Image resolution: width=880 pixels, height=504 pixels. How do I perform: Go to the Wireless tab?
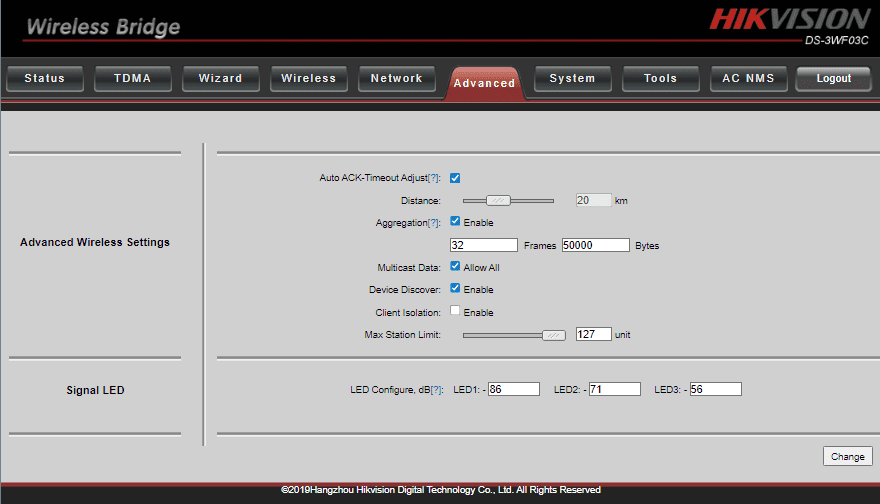tap(308, 78)
